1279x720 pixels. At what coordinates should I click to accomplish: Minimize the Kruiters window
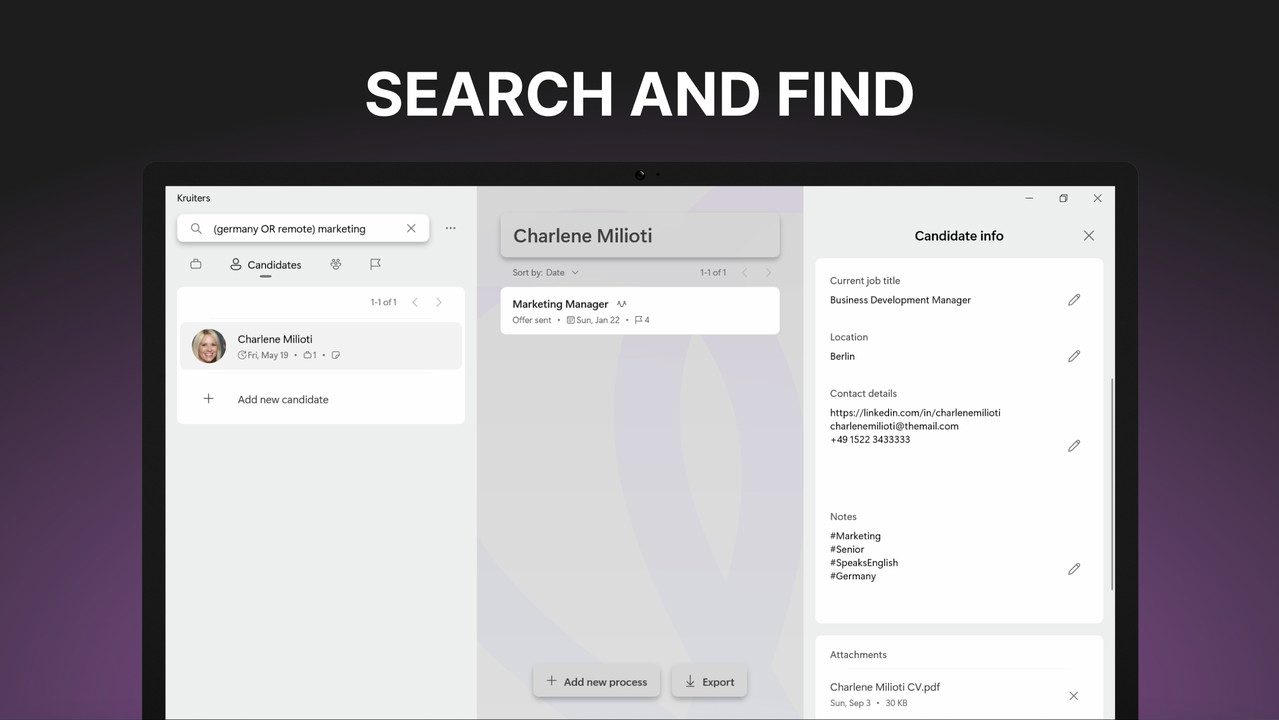pyautogui.click(x=1030, y=198)
